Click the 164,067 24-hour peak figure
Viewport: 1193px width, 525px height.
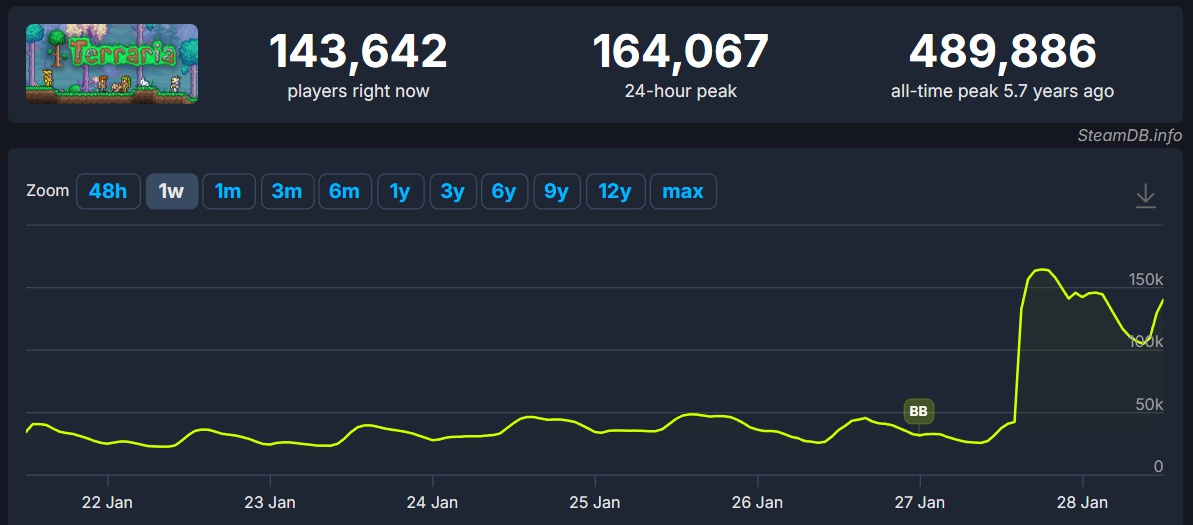tap(680, 52)
